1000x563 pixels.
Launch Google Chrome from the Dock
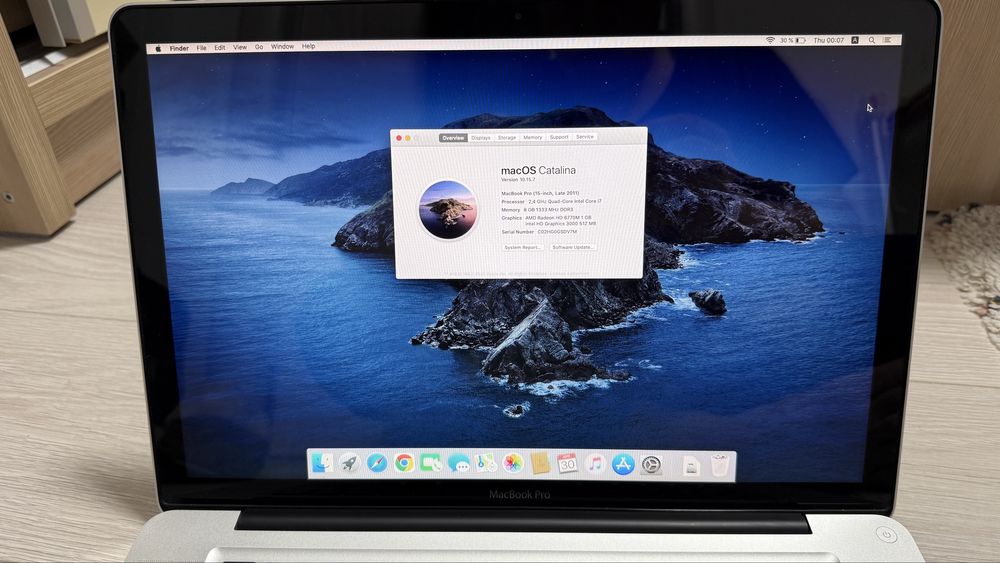404,463
